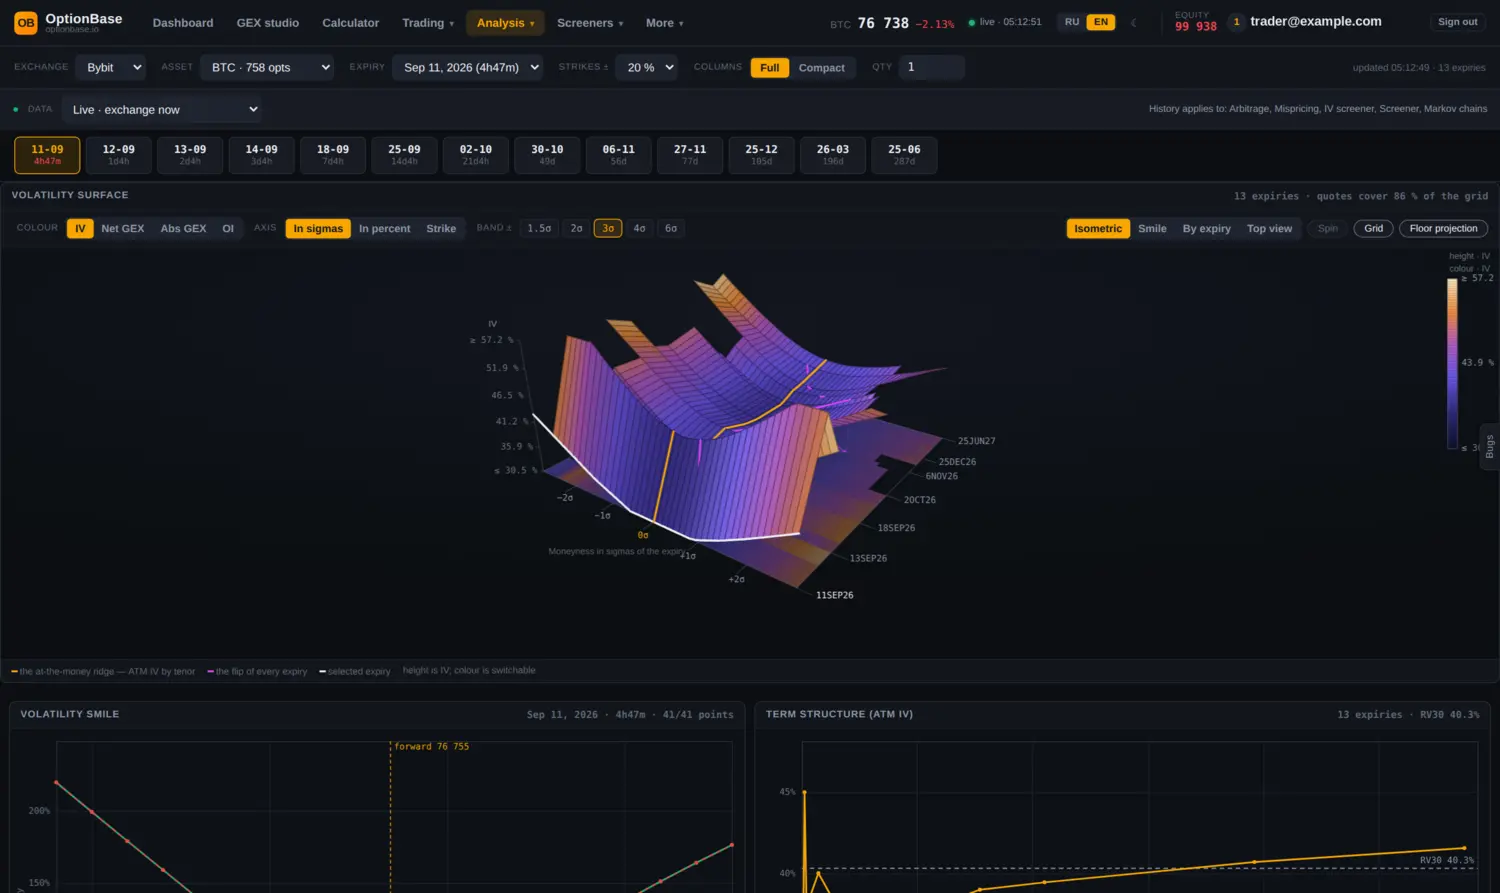Open the Data dropdown showing Live · exchange now
Viewport: 1500px width, 893px height.
[x=162, y=109]
